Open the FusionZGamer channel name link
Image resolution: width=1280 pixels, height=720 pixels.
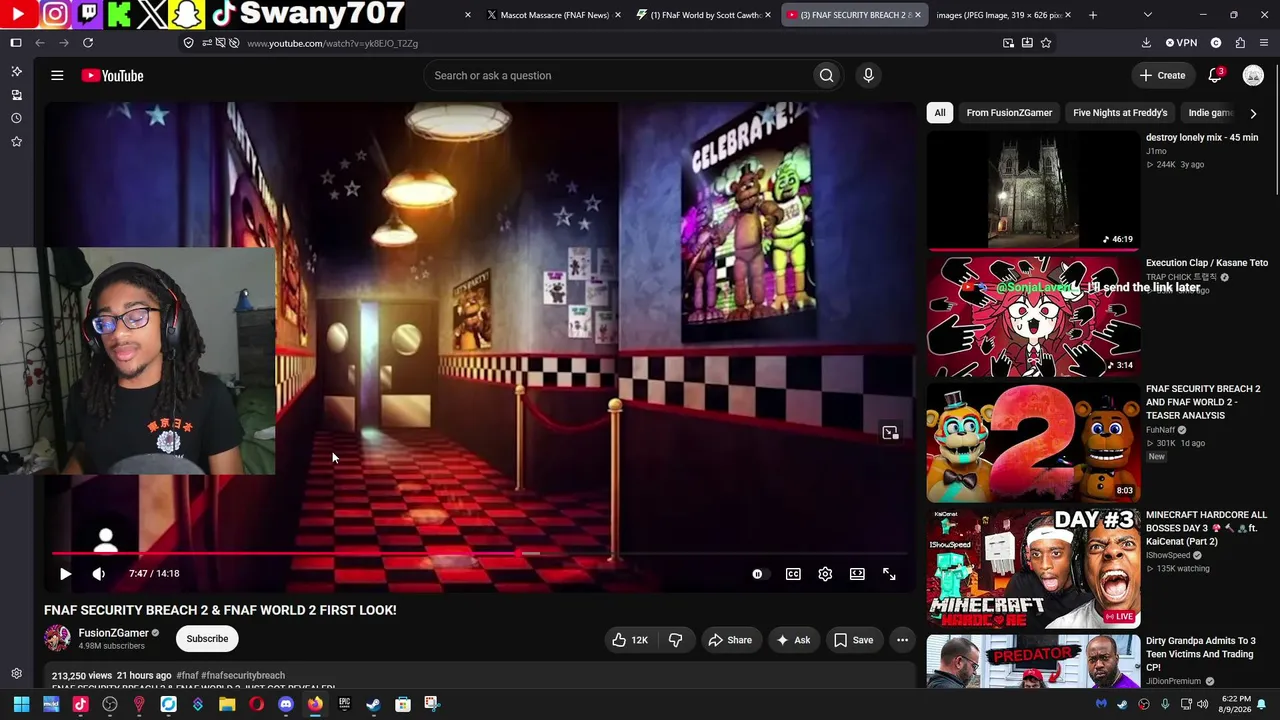point(113,633)
